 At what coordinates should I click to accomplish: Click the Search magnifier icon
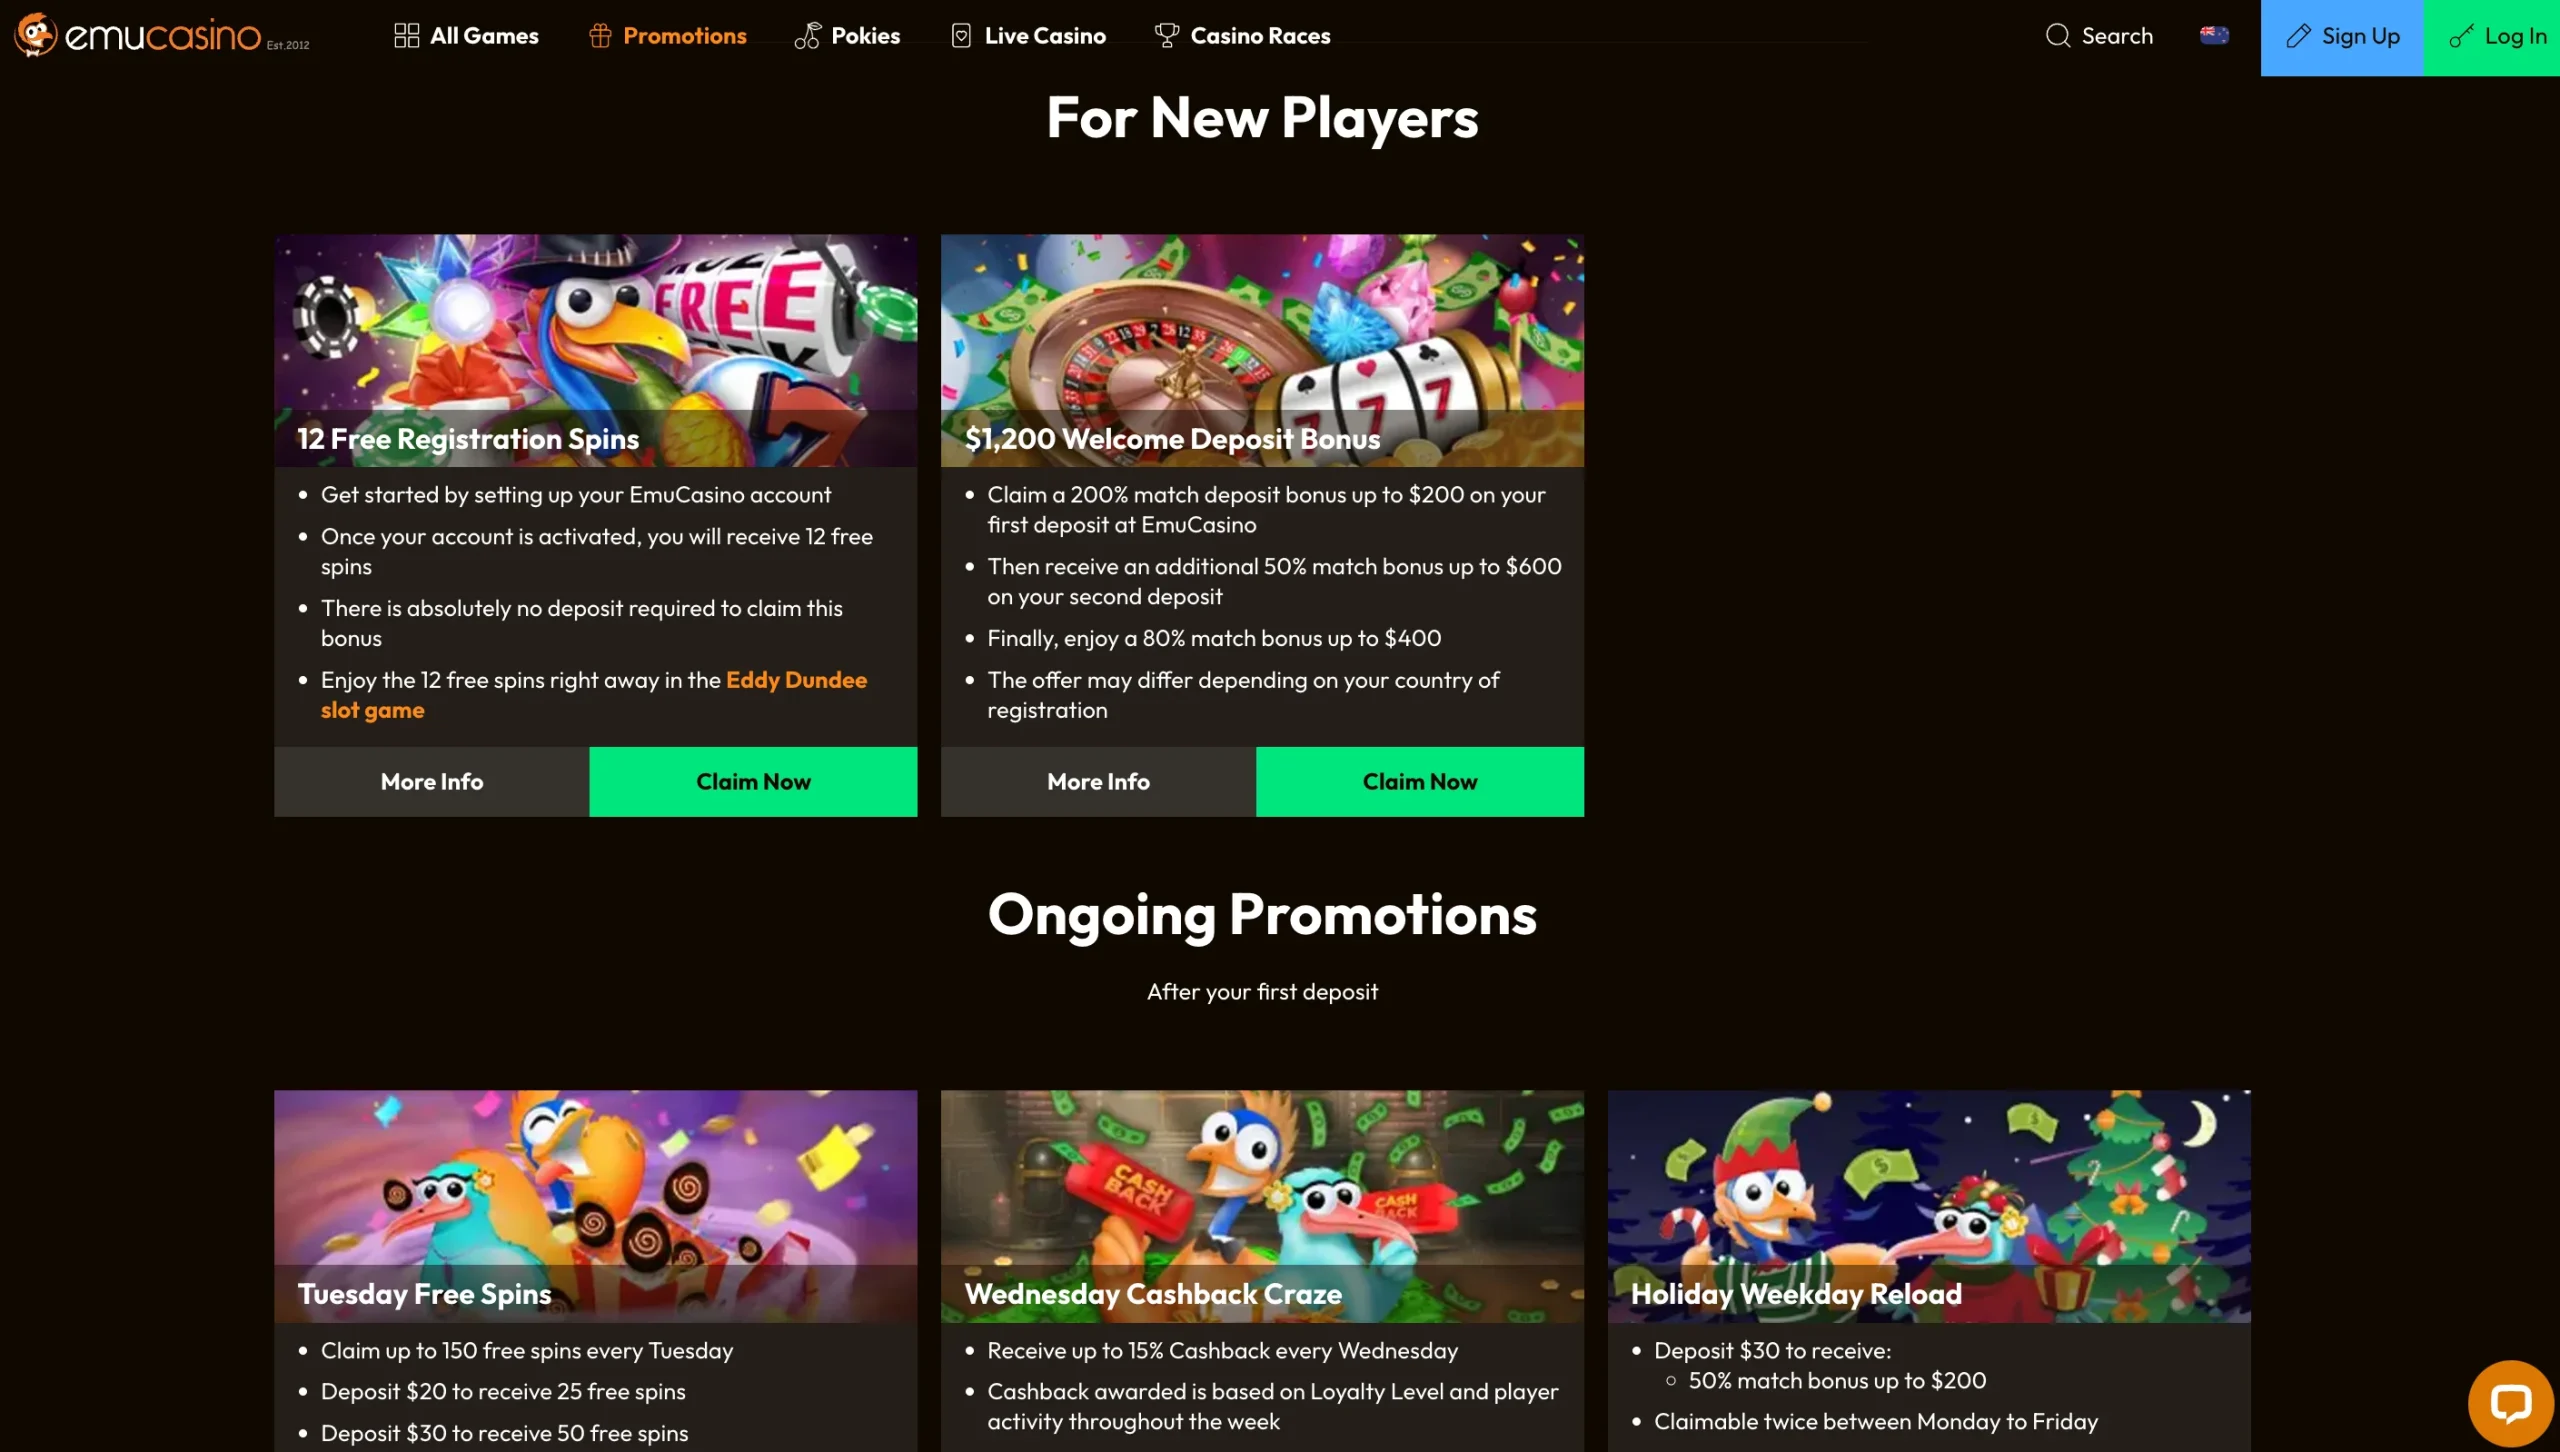[x=2058, y=36]
